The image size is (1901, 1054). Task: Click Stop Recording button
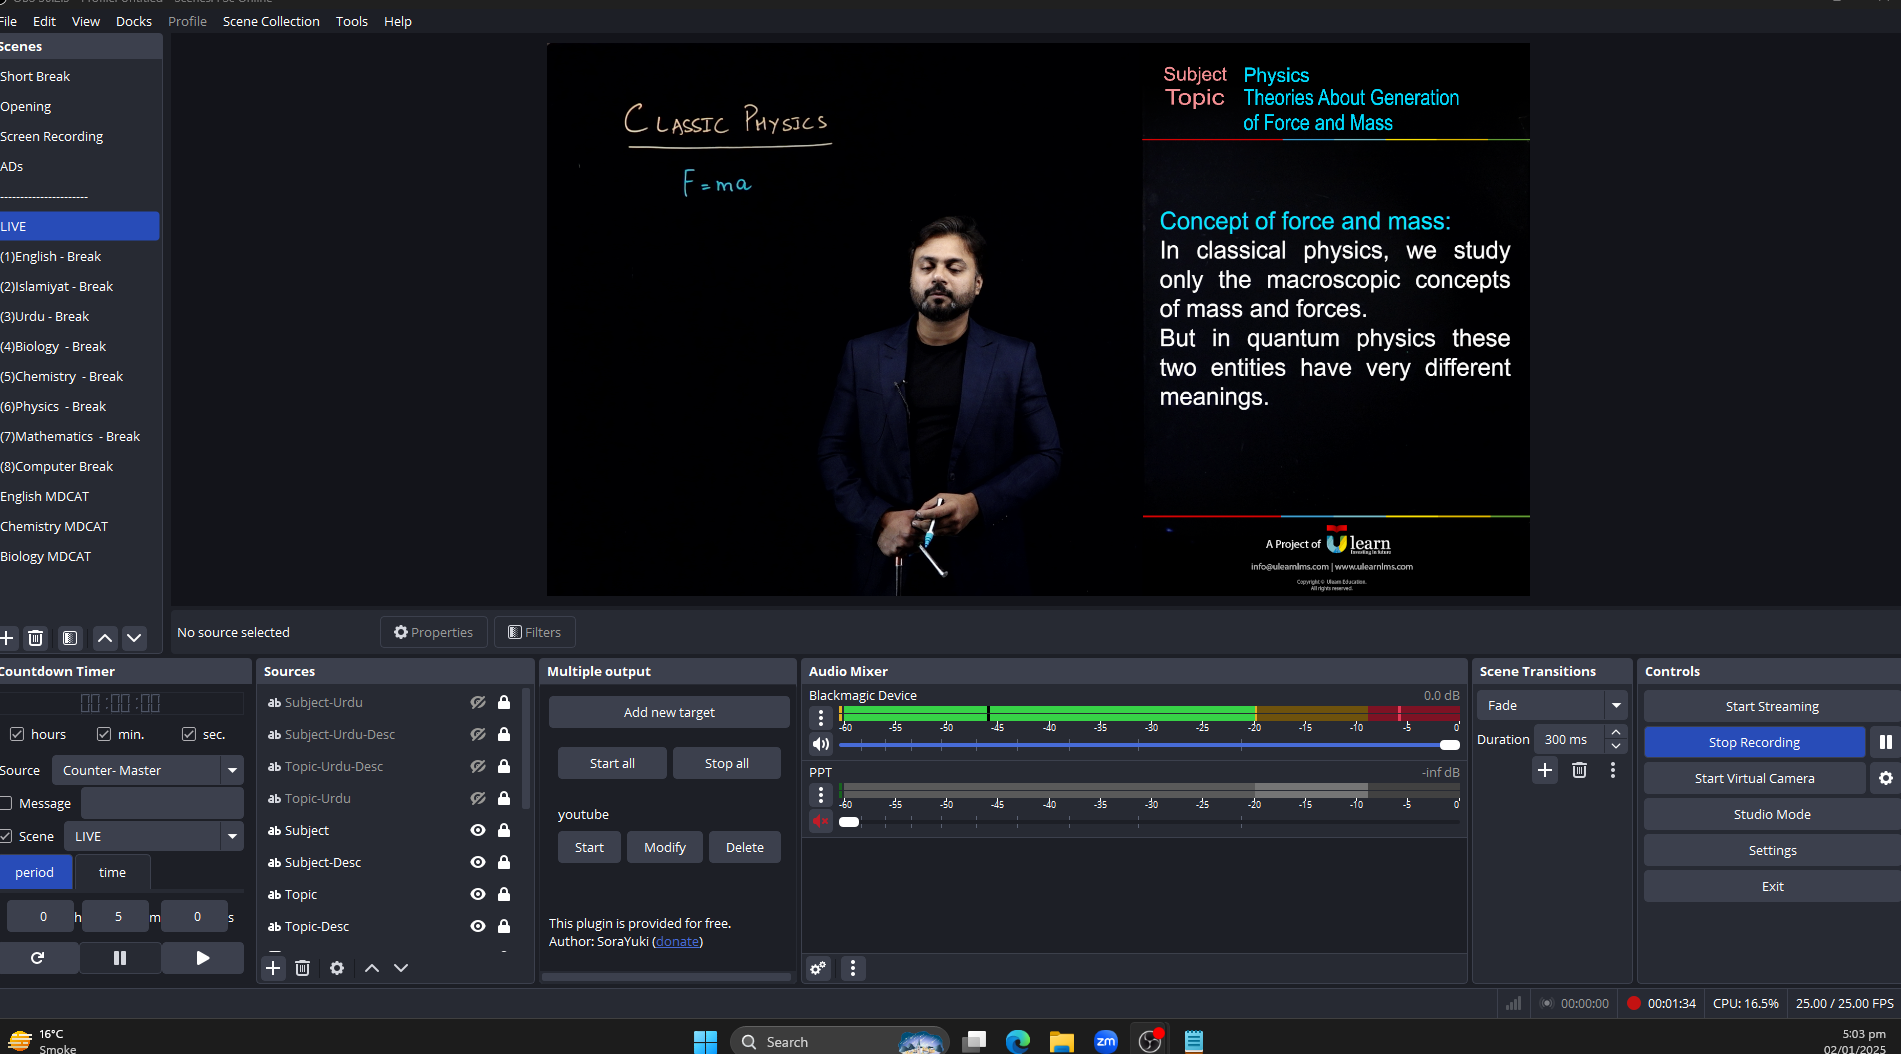click(1754, 742)
